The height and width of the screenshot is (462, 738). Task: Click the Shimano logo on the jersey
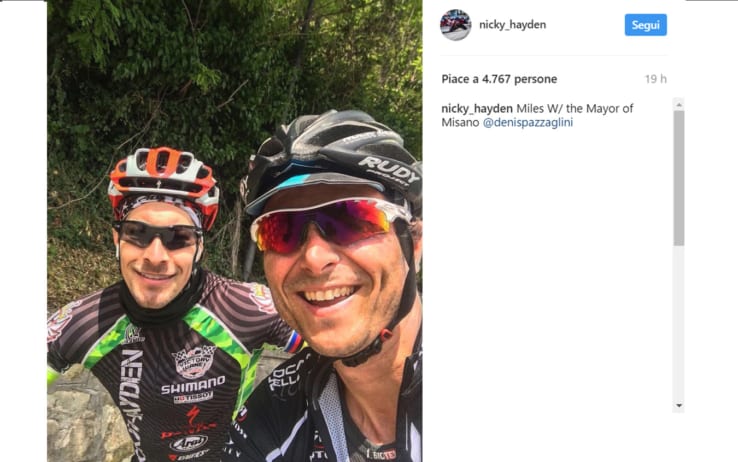click(193, 385)
